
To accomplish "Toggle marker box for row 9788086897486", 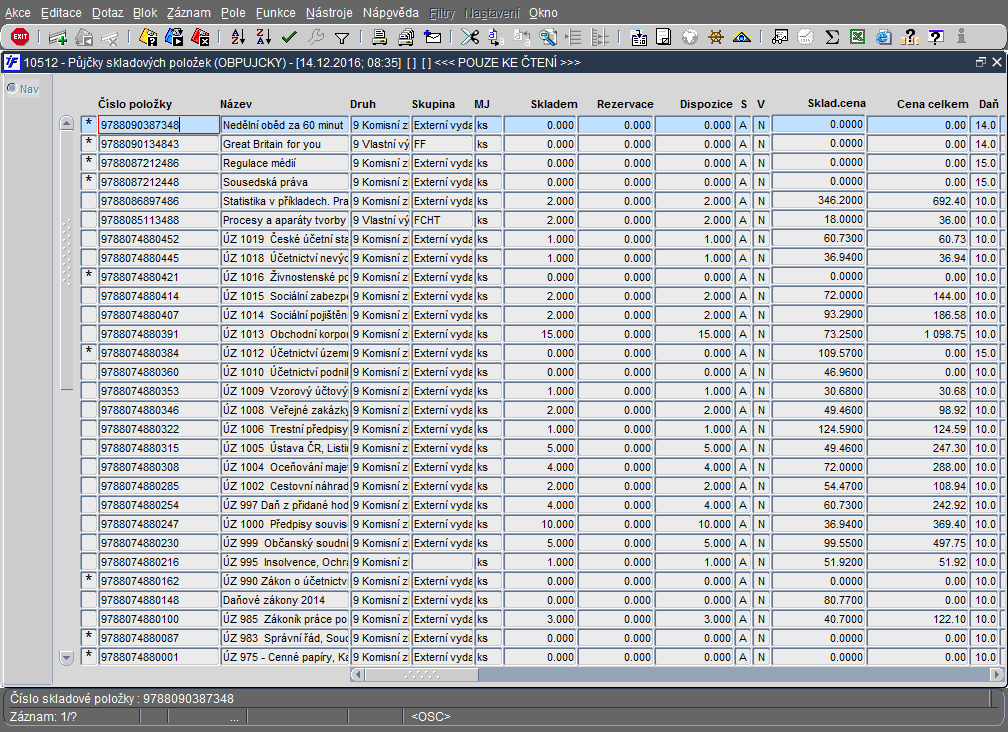I will [x=89, y=201].
